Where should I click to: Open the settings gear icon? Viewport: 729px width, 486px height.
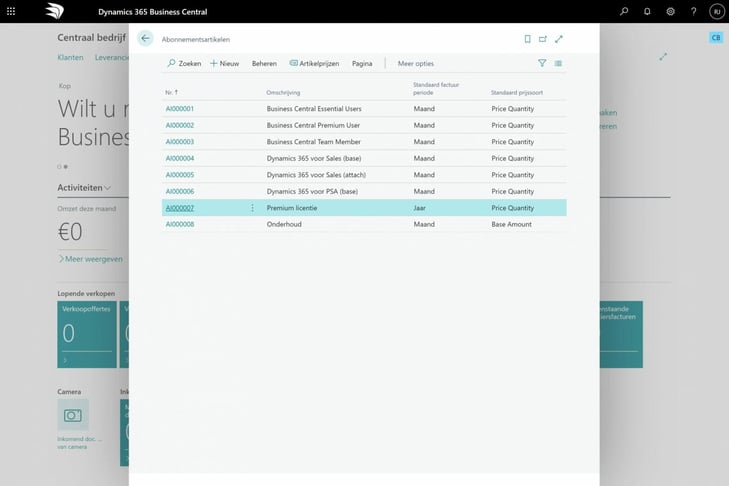coord(670,11)
